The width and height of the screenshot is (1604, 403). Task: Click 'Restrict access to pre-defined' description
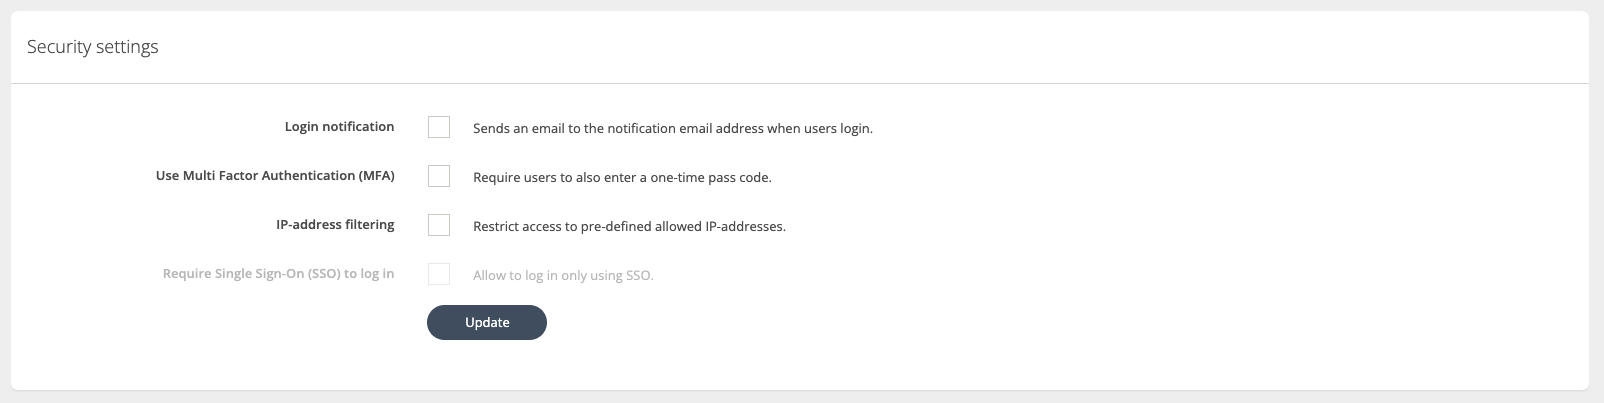[629, 227]
